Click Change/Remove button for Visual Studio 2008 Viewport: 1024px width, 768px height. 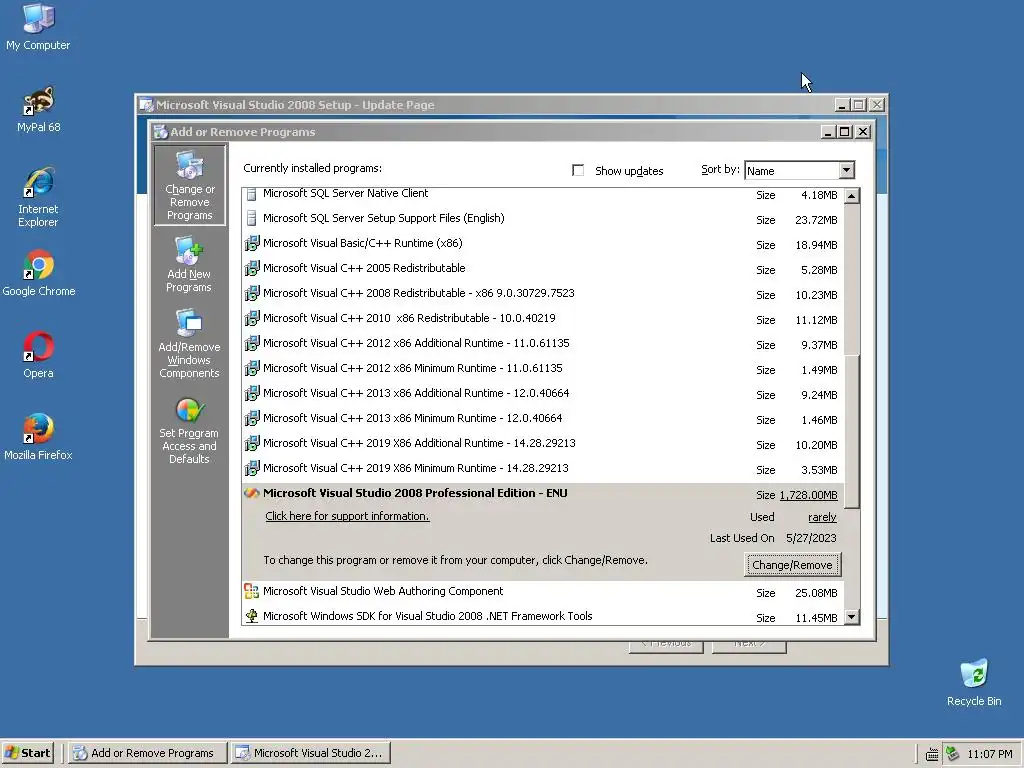click(x=792, y=565)
